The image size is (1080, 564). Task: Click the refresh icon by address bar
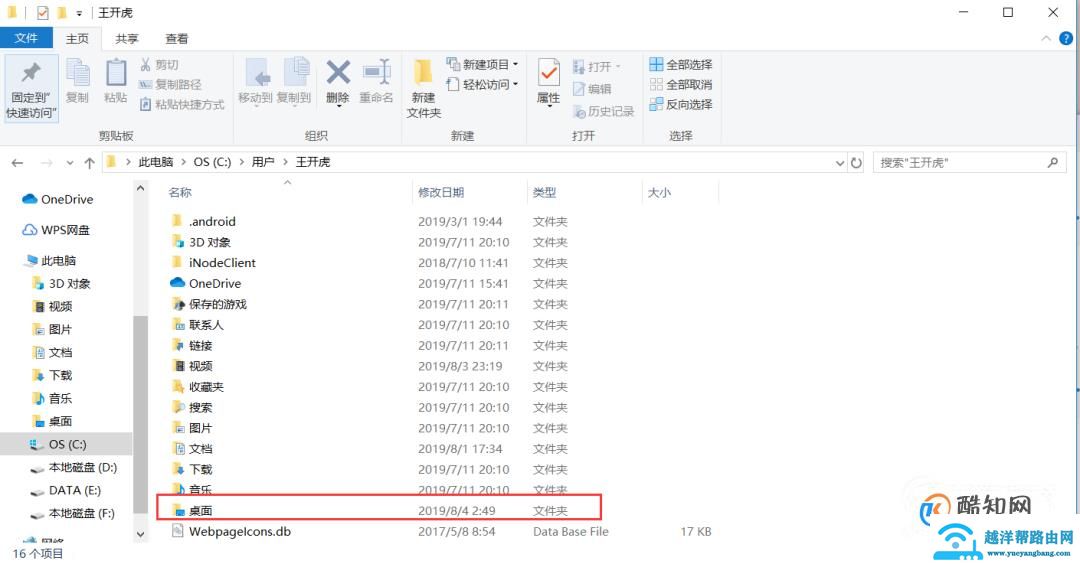tap(856, 163)
